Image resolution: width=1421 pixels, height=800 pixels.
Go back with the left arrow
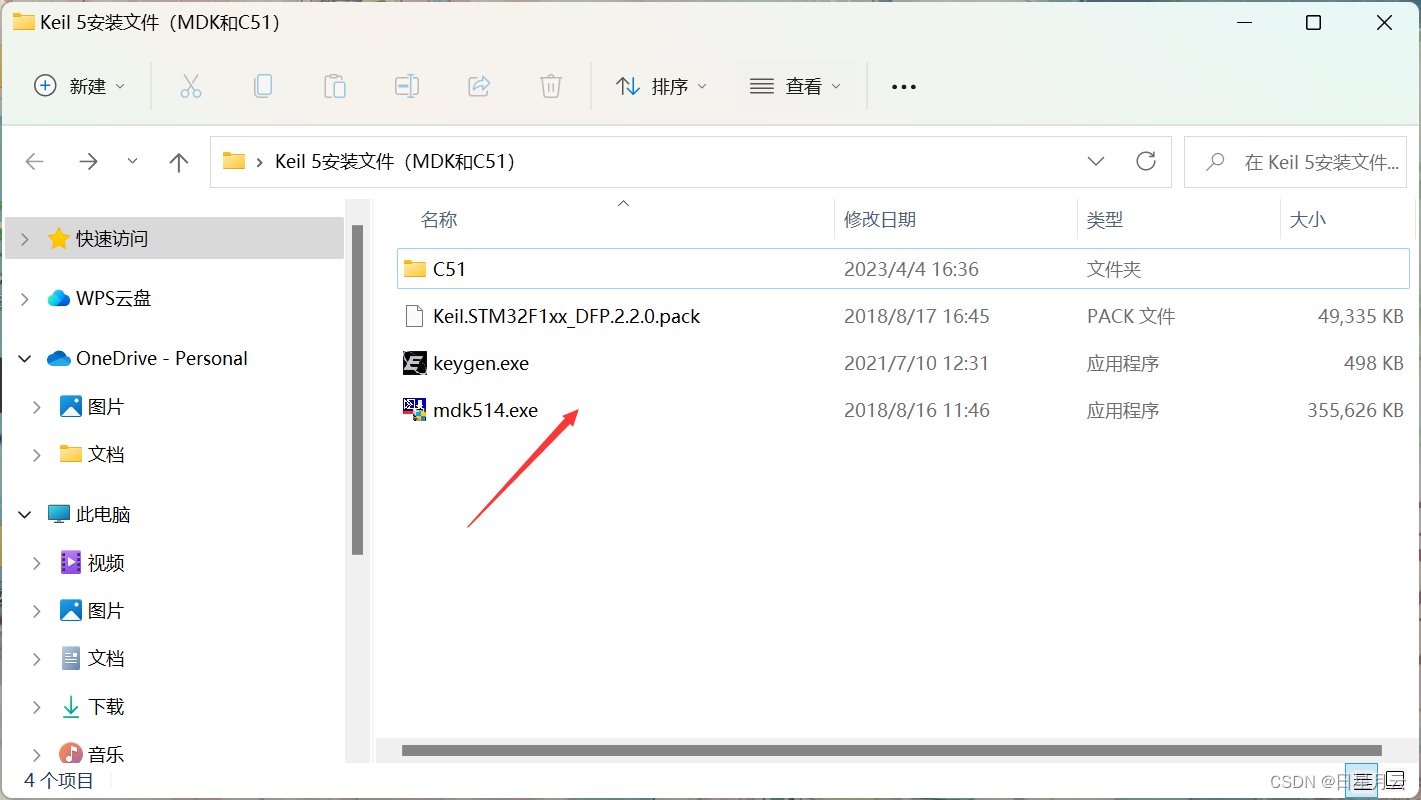pos(35,162)
